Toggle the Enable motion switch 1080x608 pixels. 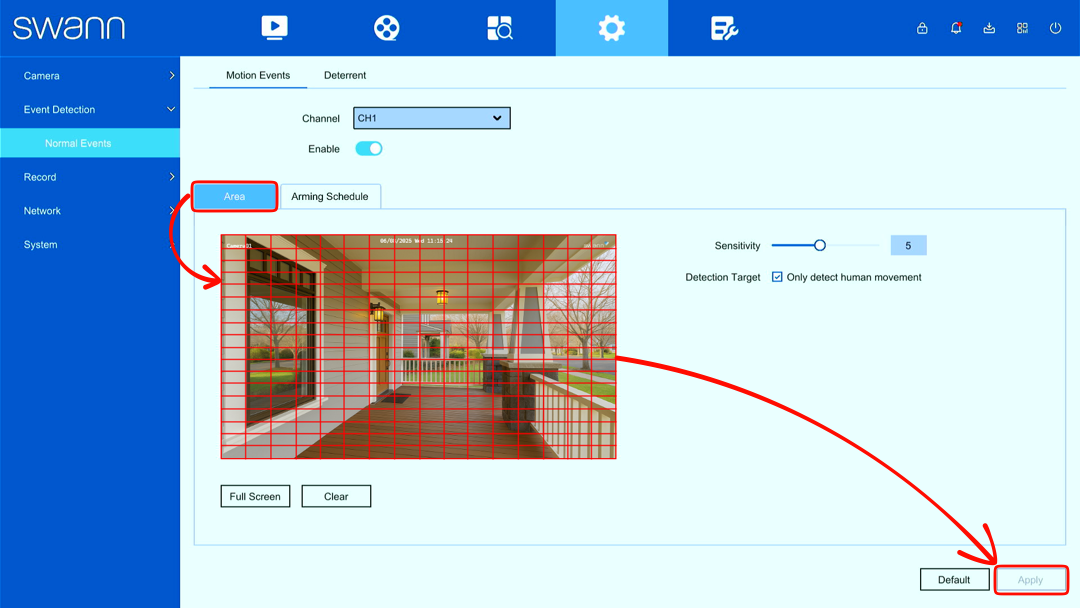pos(368,149)
